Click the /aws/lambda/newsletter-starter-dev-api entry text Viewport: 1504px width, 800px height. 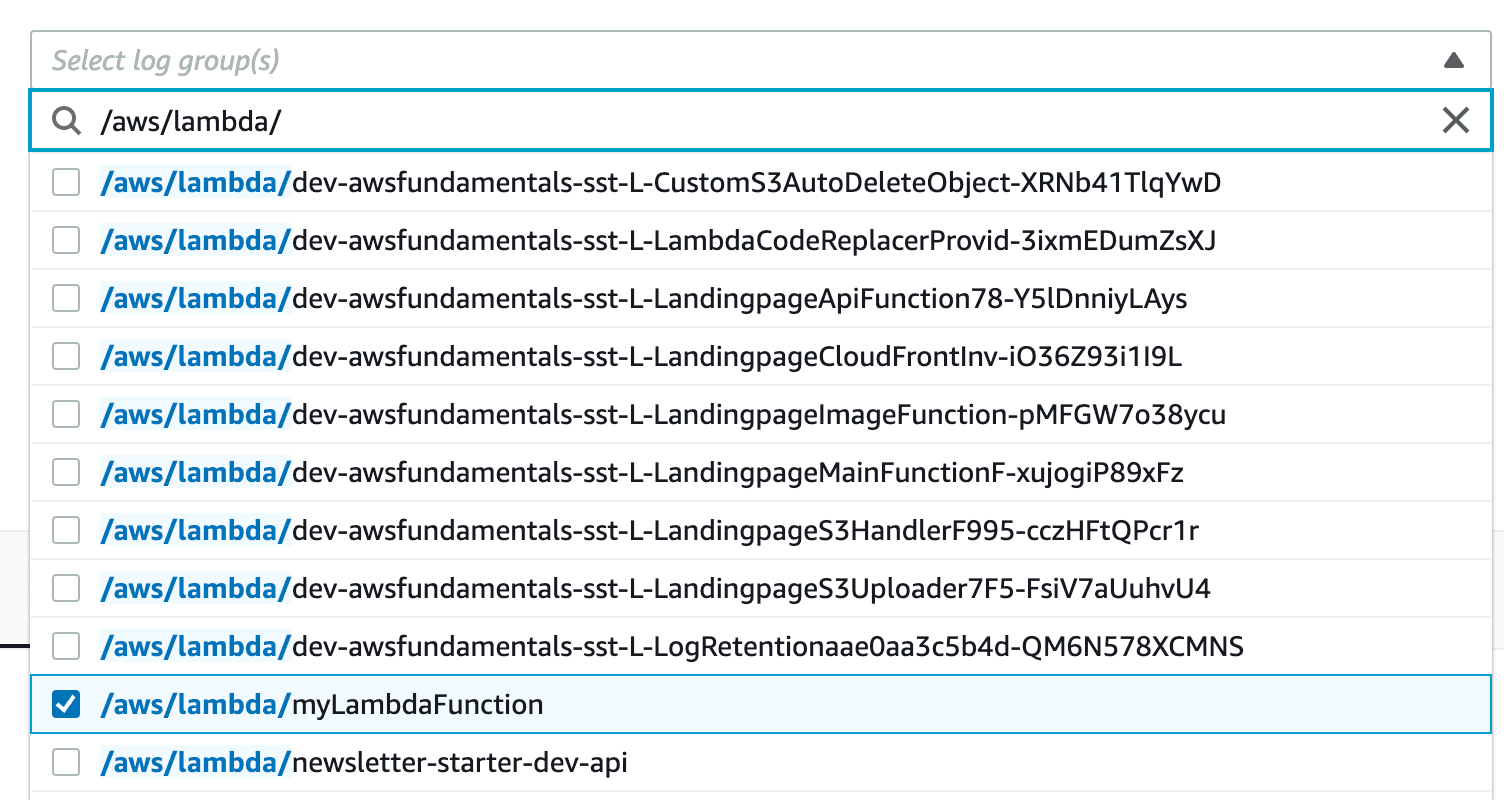click(364, 763)
